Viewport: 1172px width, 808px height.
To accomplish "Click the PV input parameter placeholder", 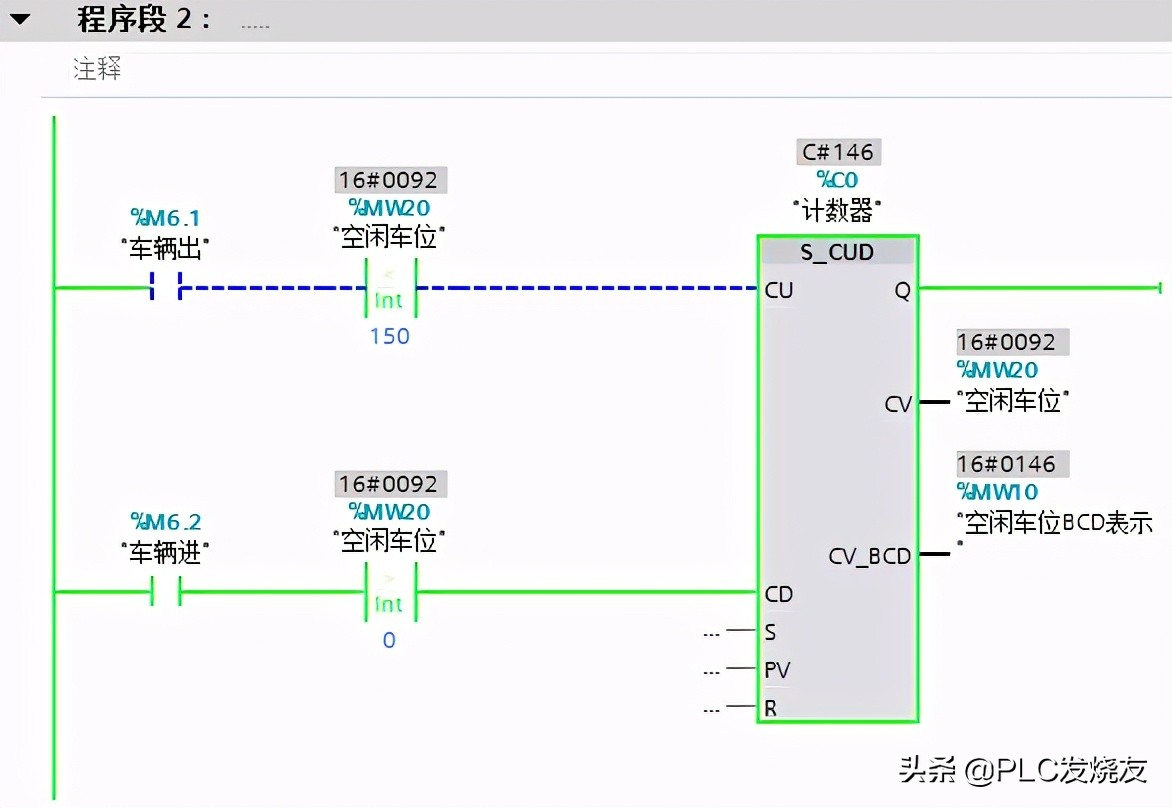I will point(712,670).
